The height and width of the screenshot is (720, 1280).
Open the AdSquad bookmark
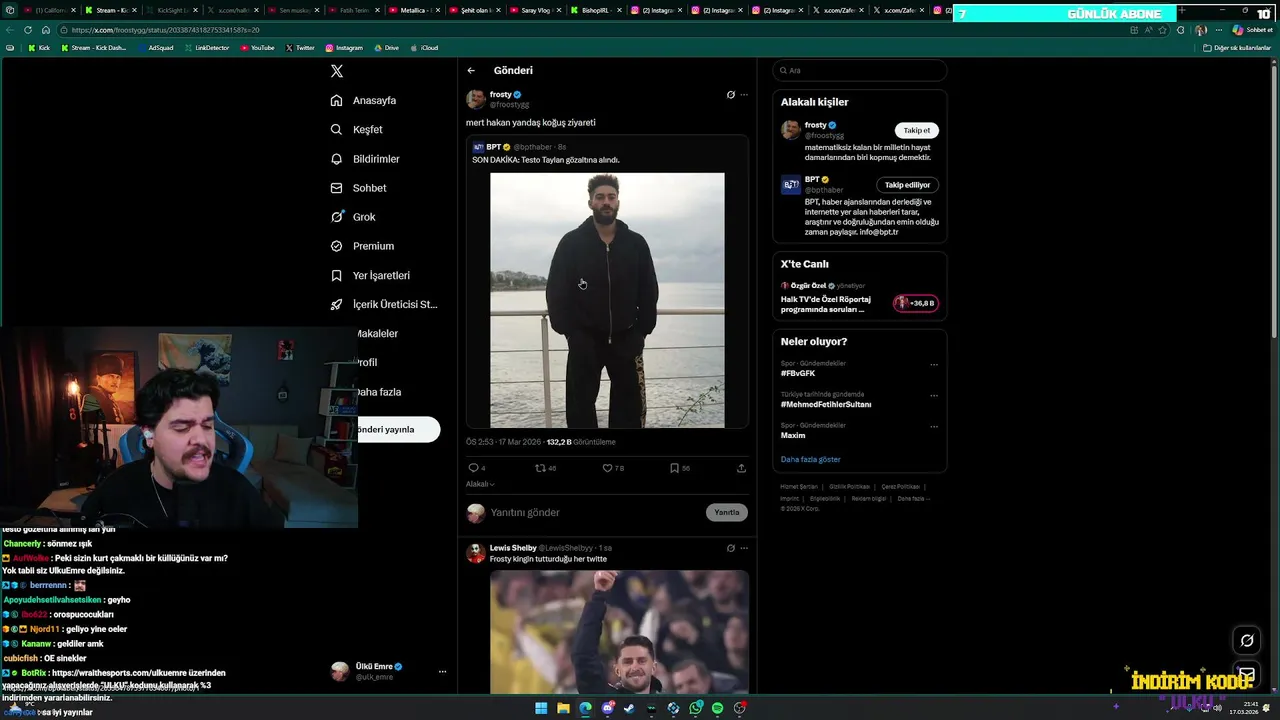[155, 48]
